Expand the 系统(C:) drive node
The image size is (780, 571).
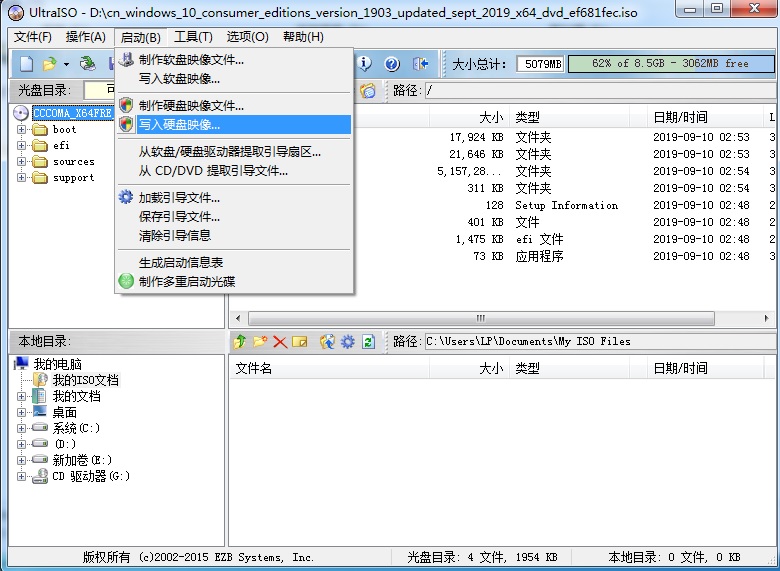coord(21,428)
